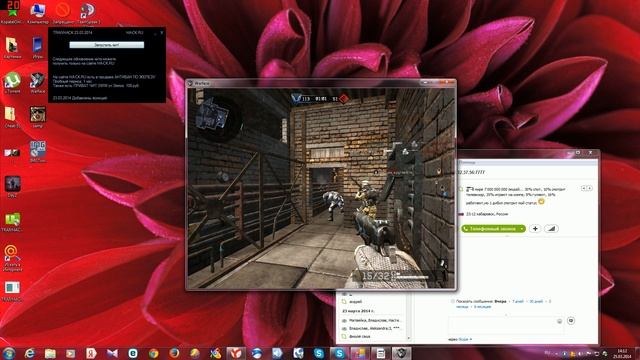Open the red prohibited-sign desktop shortcut
640x360 pixels.
(x=62, y=13)
